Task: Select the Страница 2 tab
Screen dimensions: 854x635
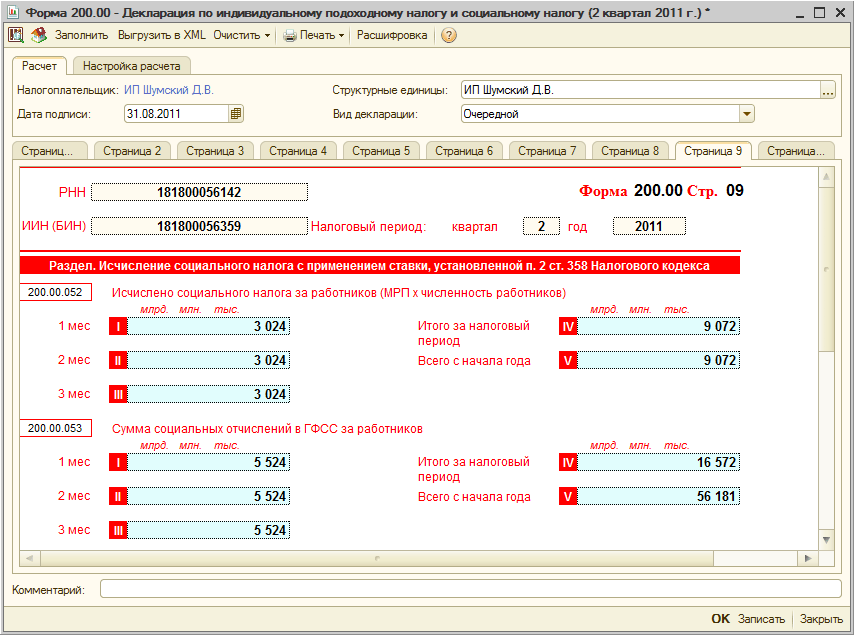Action: pyautogui.click(x=131, y=151)
